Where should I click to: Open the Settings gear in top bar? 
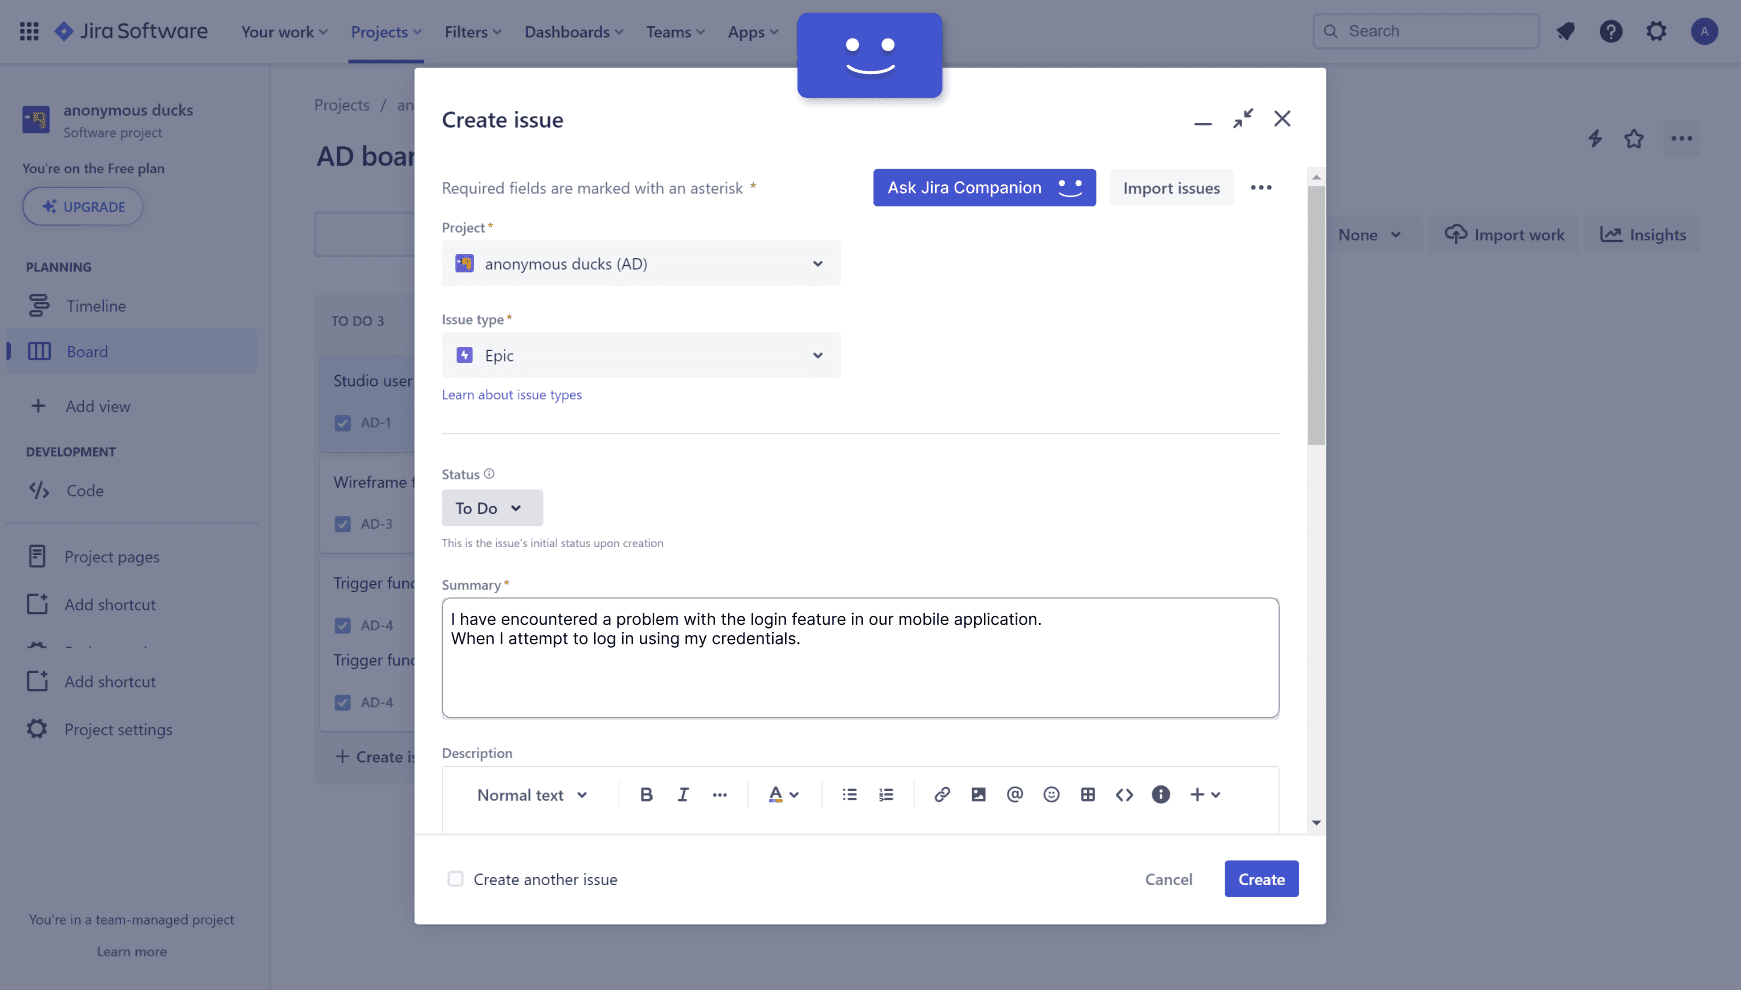pos(1657,31)
